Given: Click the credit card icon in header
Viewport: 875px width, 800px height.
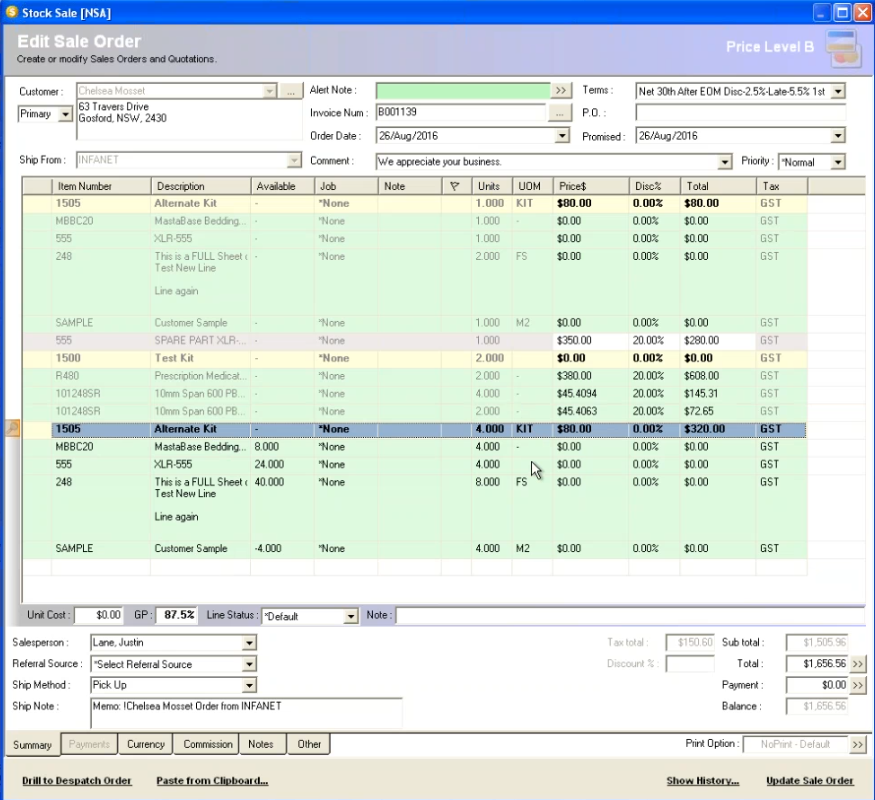Looking at the screenshot, I should (843, 49).
